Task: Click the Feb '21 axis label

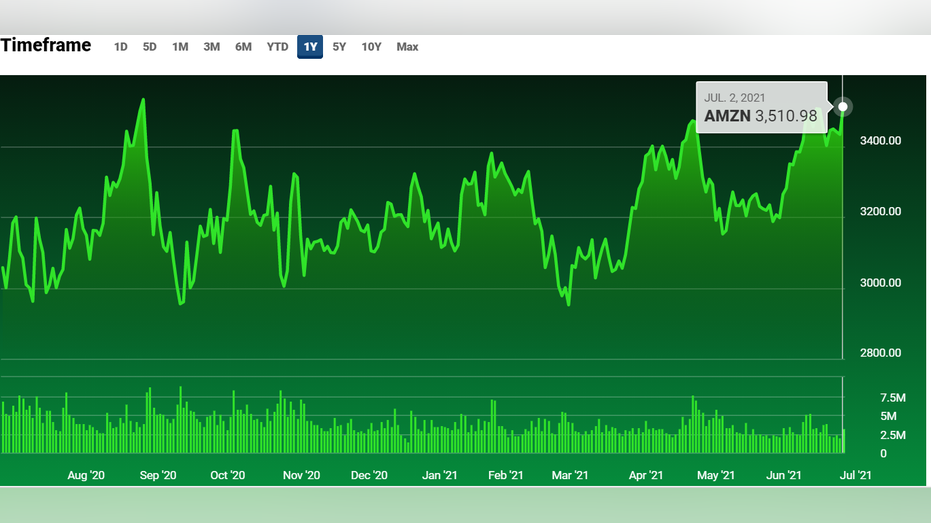Action: 505,476
